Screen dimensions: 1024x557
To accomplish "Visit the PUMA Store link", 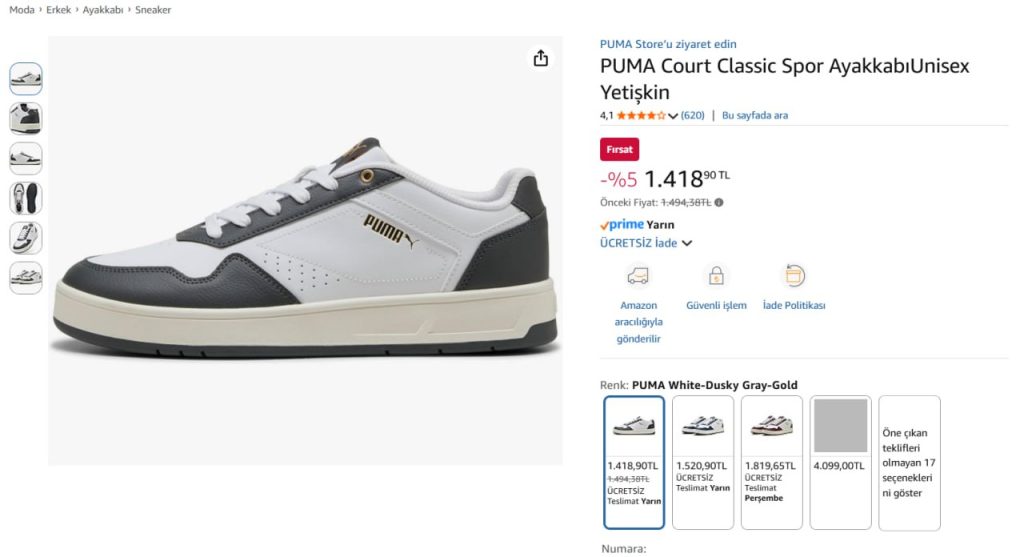I will pos(668,44).
